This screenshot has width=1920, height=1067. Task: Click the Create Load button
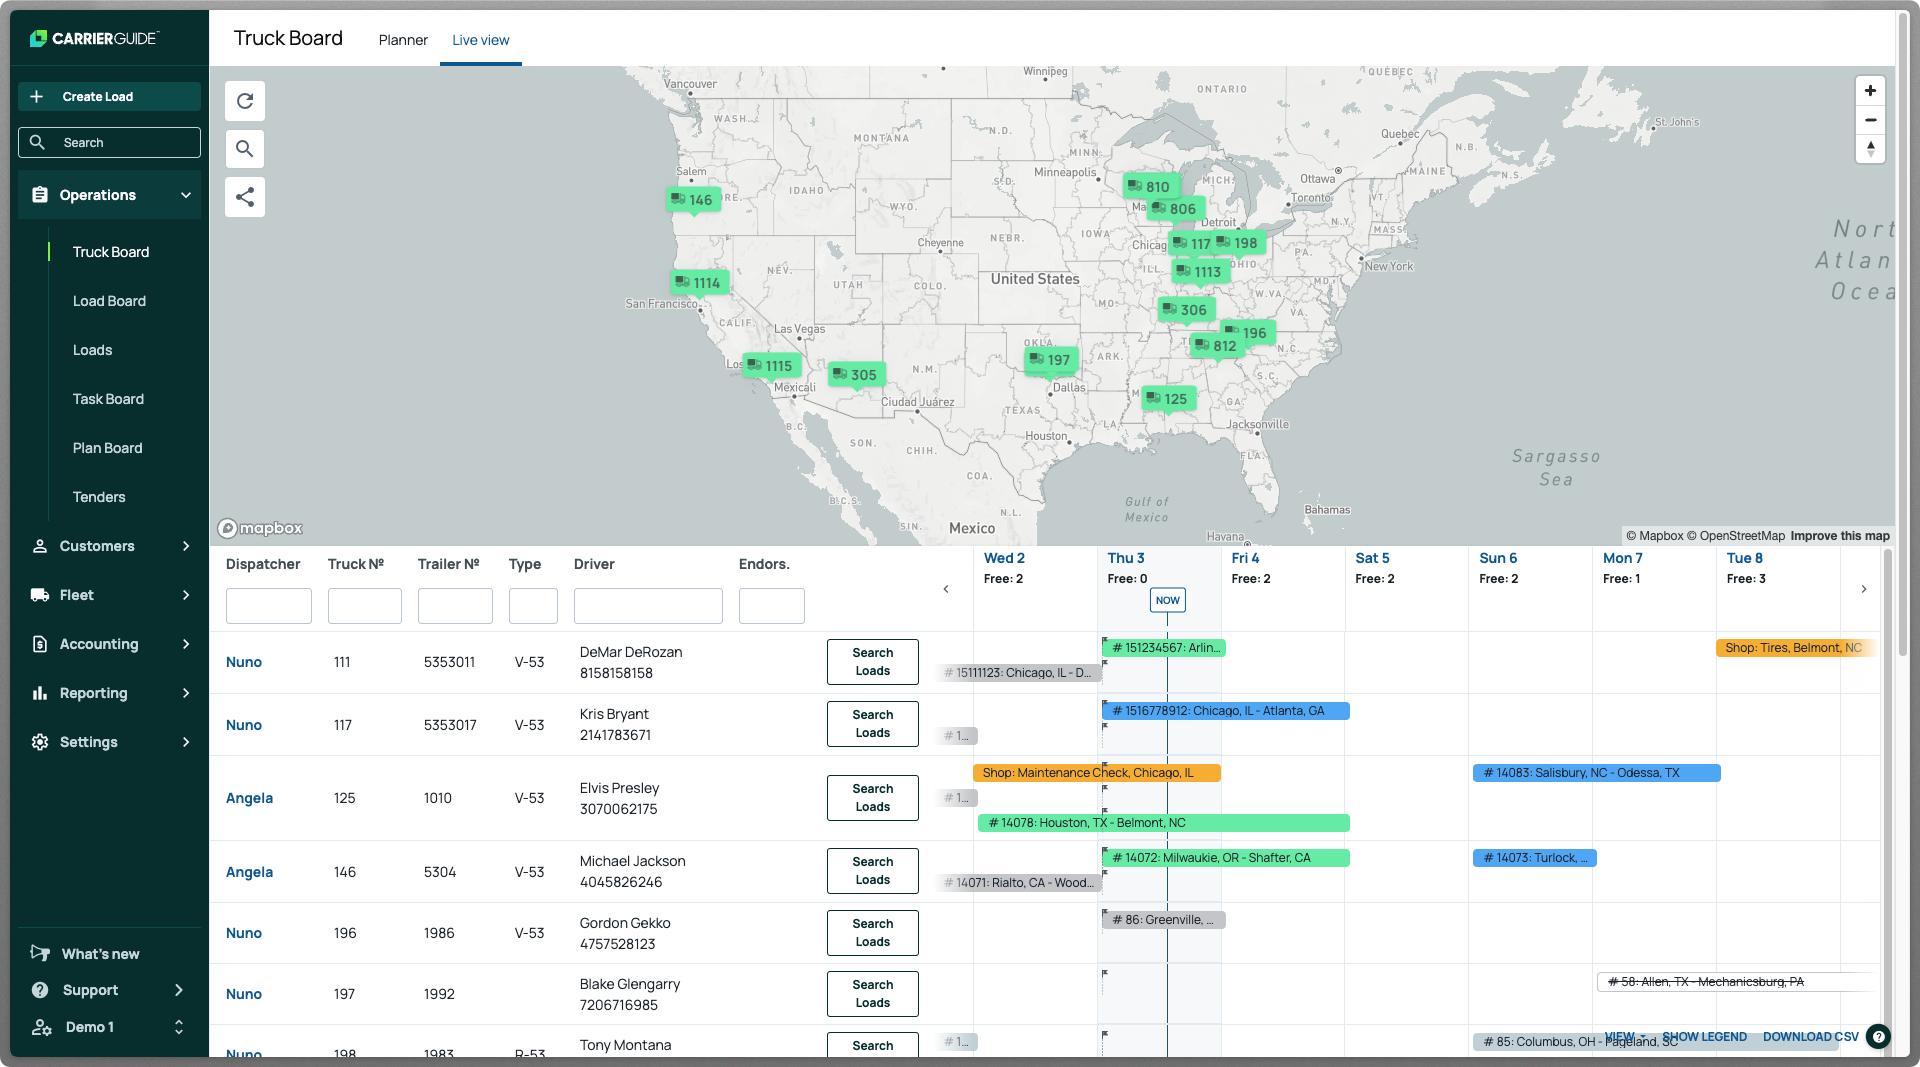coord(109,97)
